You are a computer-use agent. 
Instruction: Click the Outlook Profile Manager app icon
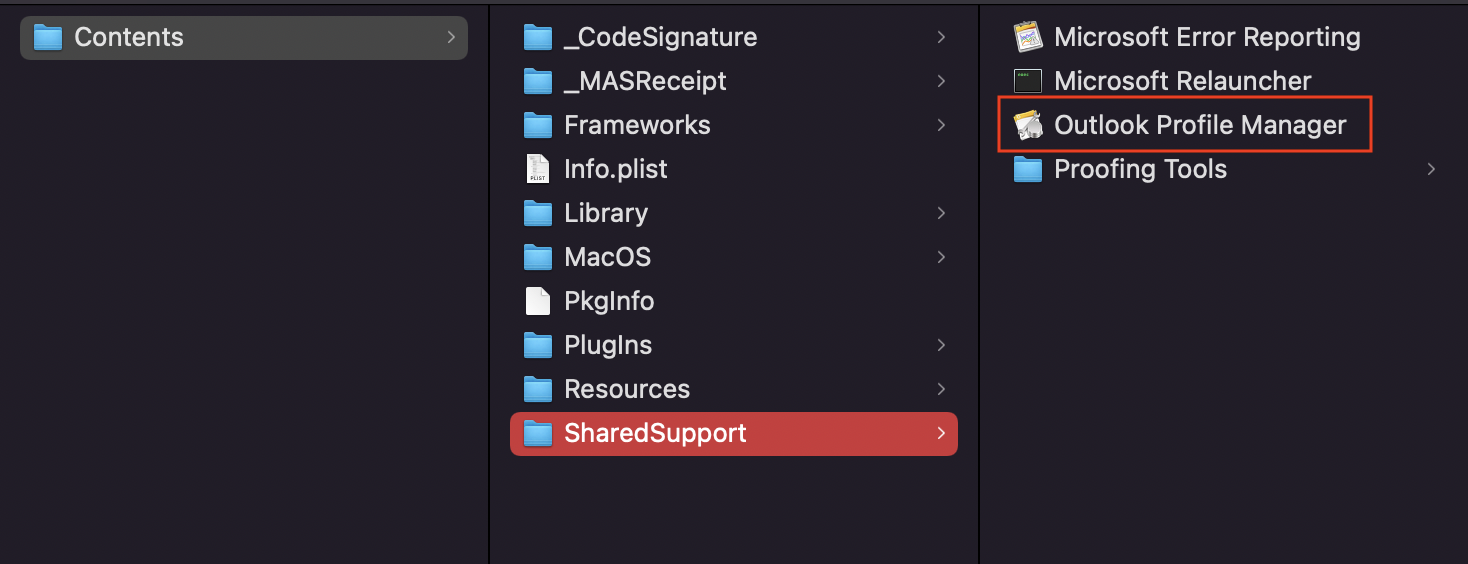point(1028,125)
